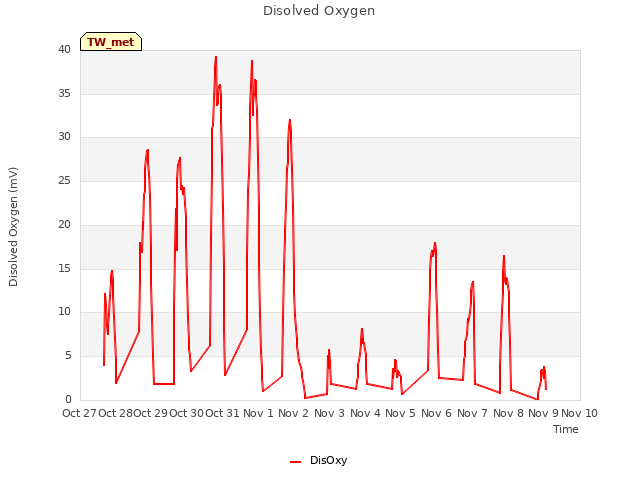The width and height of the screenshot is (640, 480).
Task: Click the 'Oct 29' x-axis date label
Action: 151,413
